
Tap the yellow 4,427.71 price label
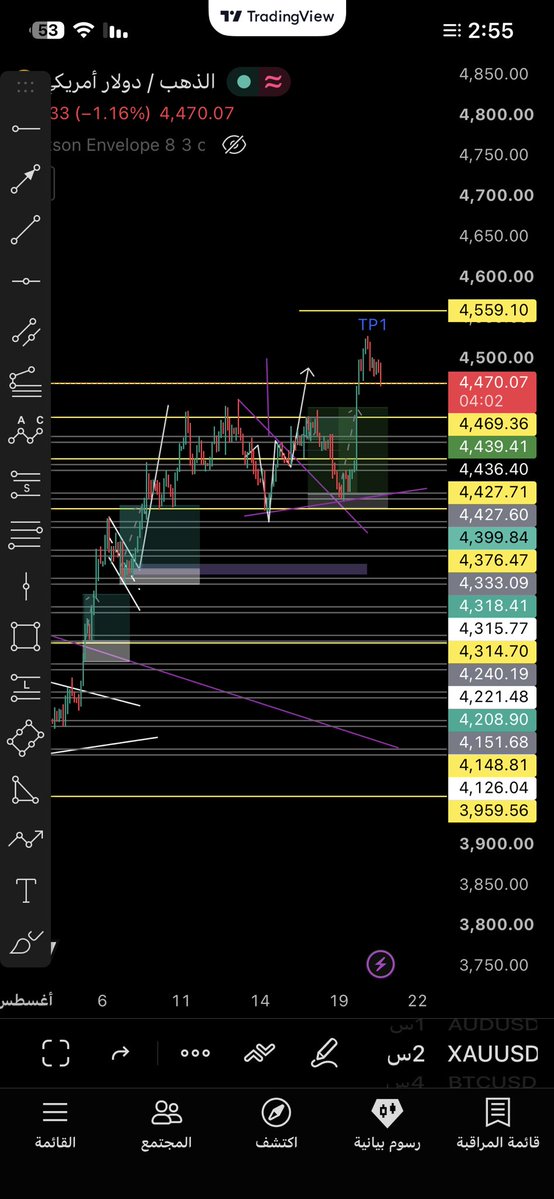[x=494, y=492]
